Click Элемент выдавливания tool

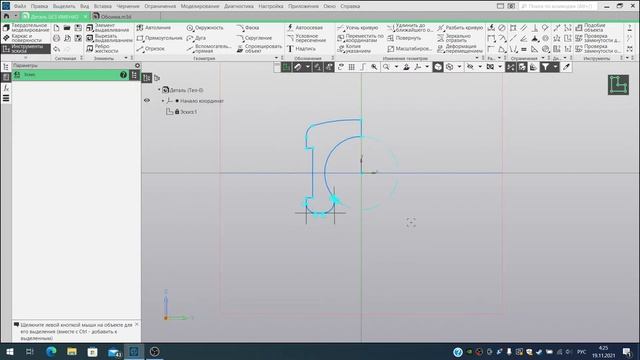(108, 27)
